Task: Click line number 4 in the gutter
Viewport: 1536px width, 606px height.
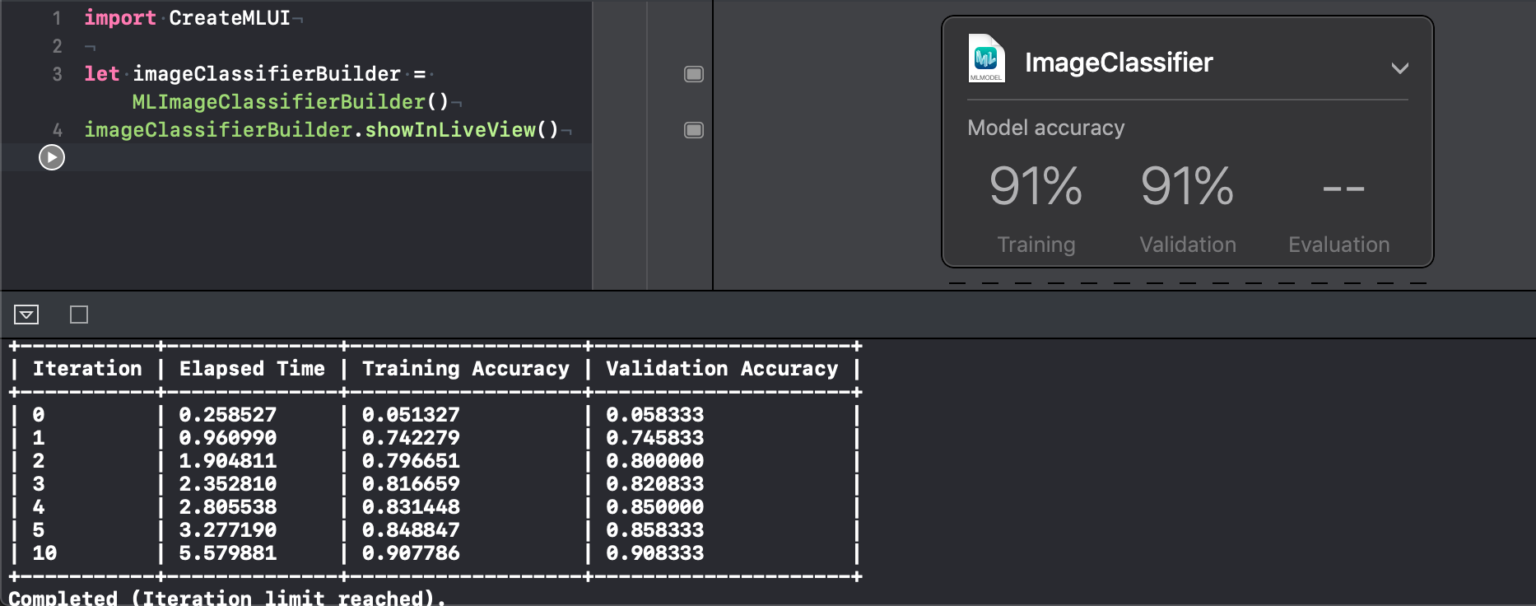Action: click(x=57, y=129)
